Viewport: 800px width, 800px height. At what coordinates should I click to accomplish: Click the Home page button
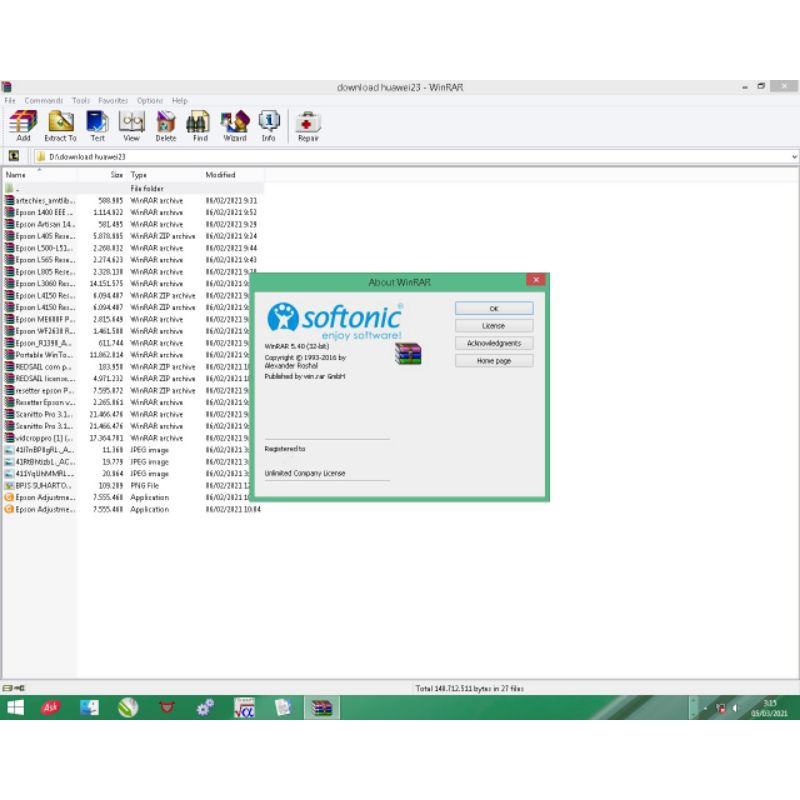point(494,361)
